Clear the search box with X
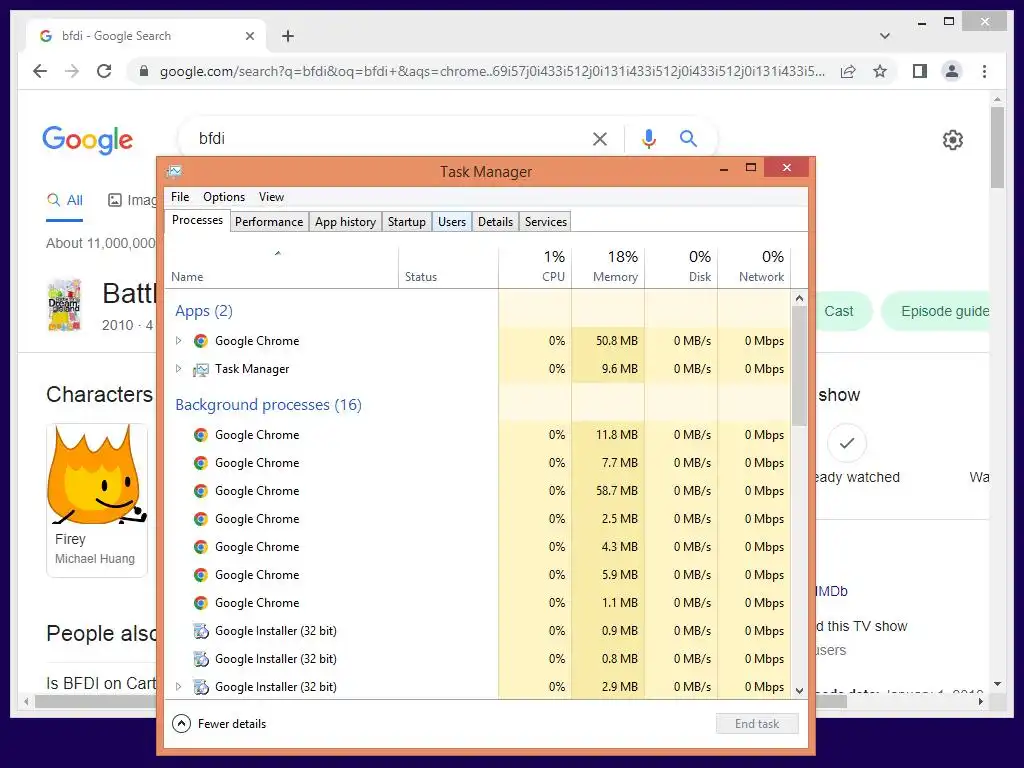The image size is (1024, 768). [600, 138]
